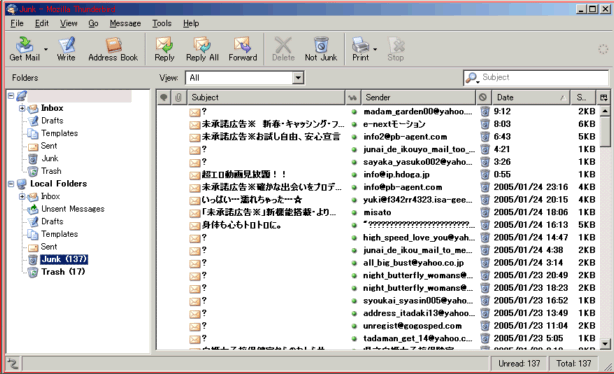
Task: Open a new message with Write
Action: point(66,49)
